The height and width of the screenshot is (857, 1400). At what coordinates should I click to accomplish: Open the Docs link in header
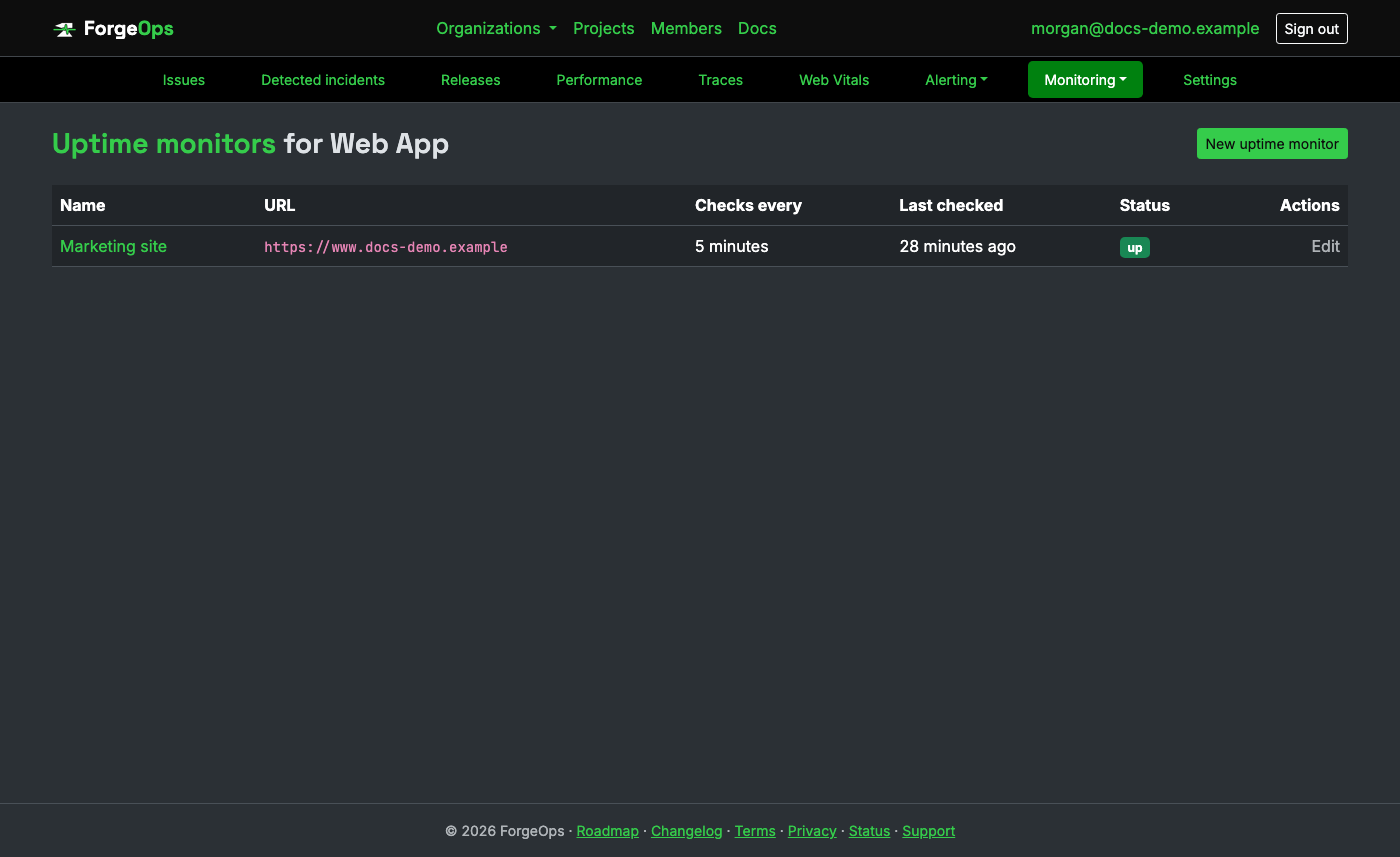click(757, 28)
